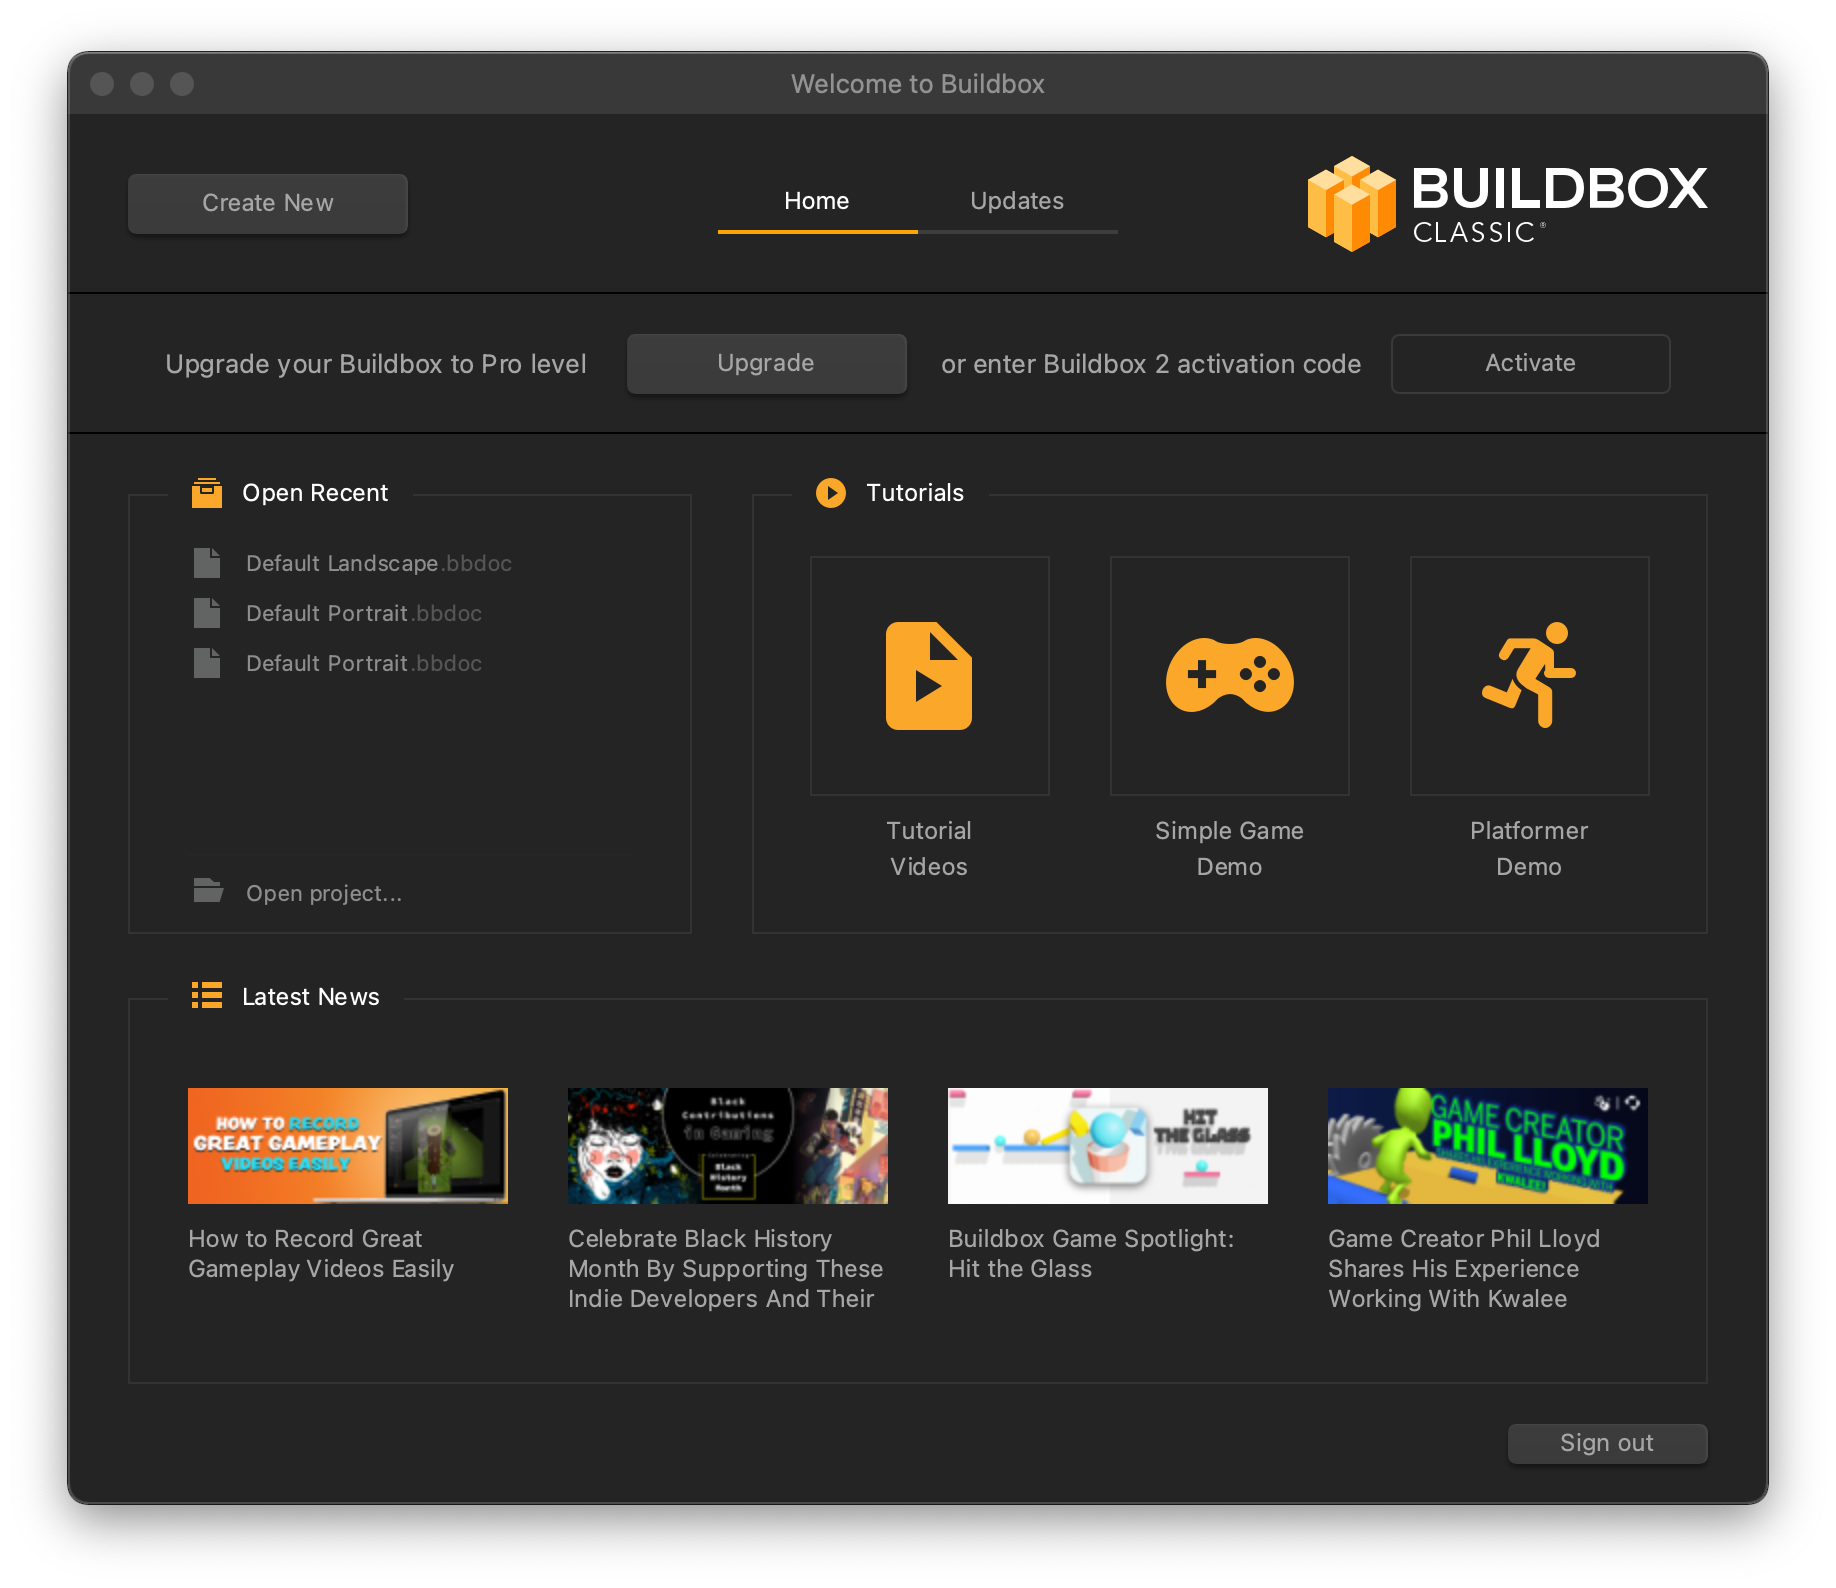
Task: Launch Simple Game Demo gamepad icon
Action: [1229, 676]
